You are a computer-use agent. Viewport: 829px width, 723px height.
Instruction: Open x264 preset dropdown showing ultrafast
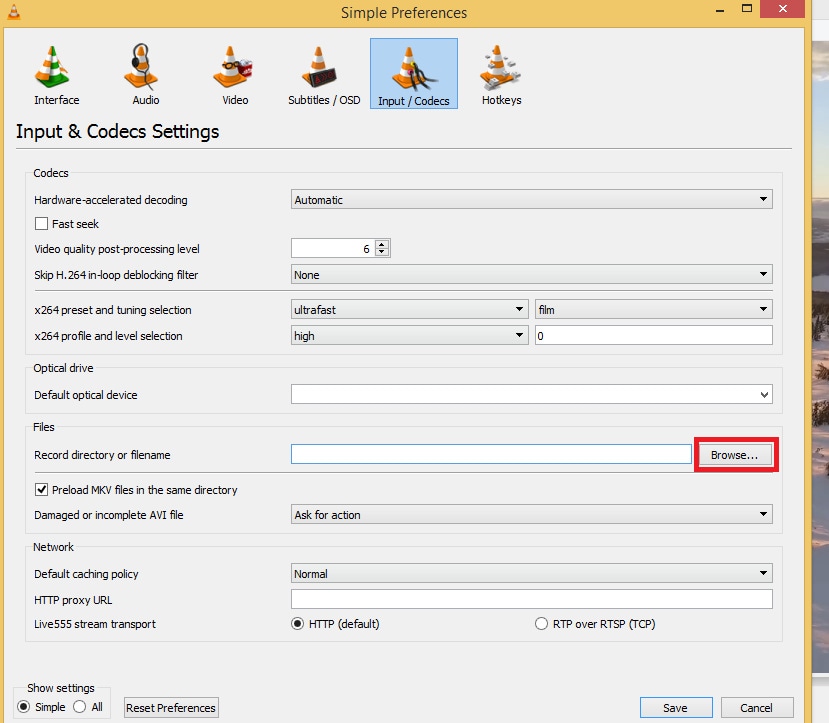(409, 309)
